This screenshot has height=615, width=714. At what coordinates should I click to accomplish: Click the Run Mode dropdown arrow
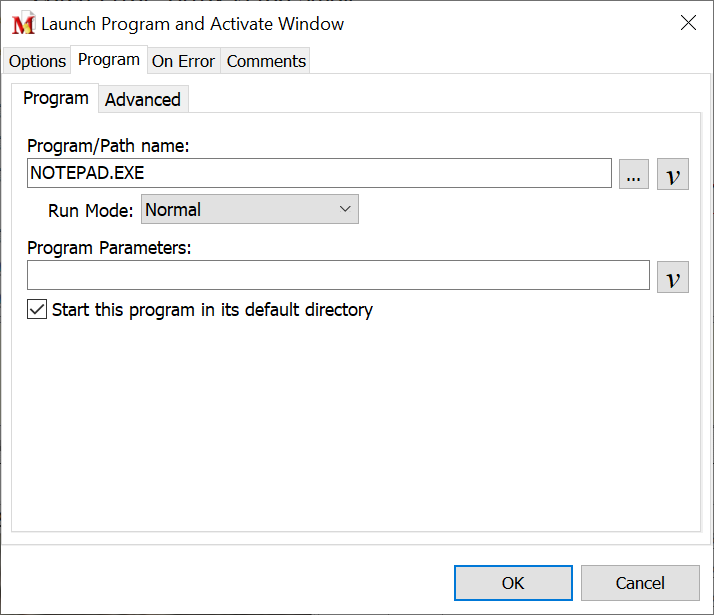point(345,210)
